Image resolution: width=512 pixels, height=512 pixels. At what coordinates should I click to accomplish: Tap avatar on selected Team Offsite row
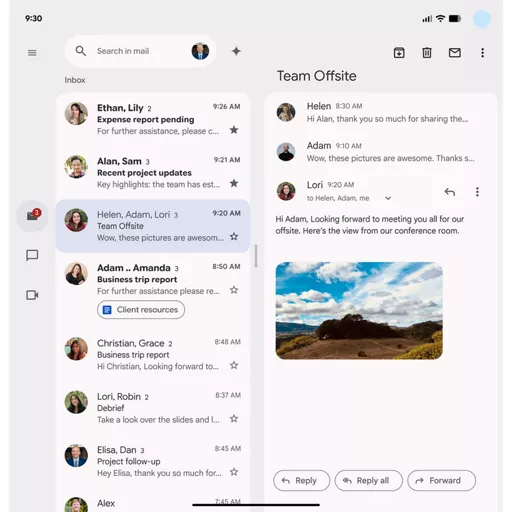coord(76,220)
